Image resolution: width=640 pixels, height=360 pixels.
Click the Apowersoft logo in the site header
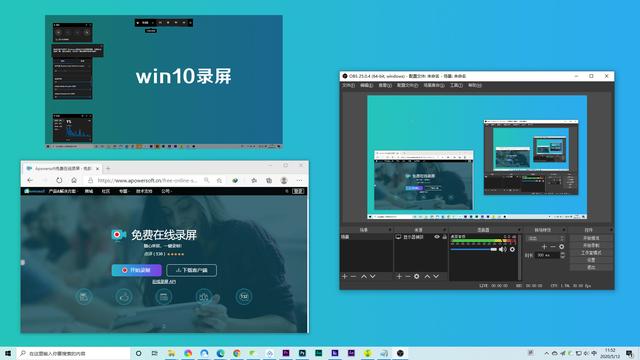34,191
